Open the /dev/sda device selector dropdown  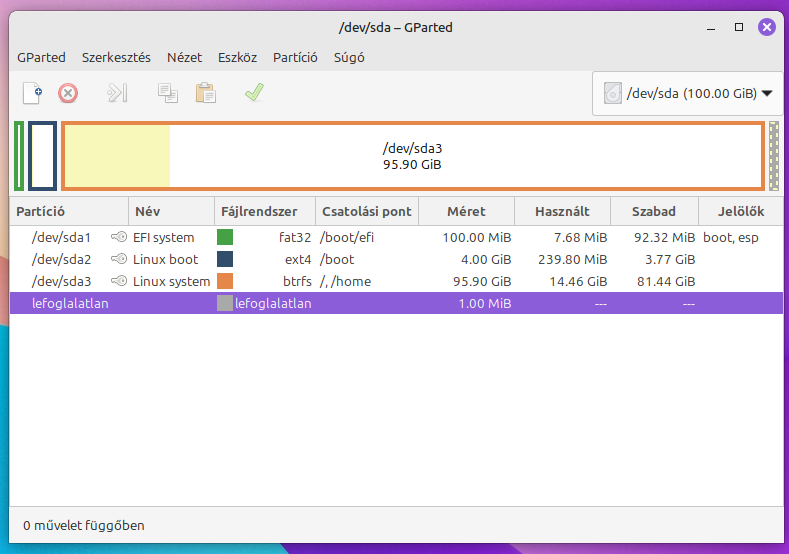click(688, 94)
